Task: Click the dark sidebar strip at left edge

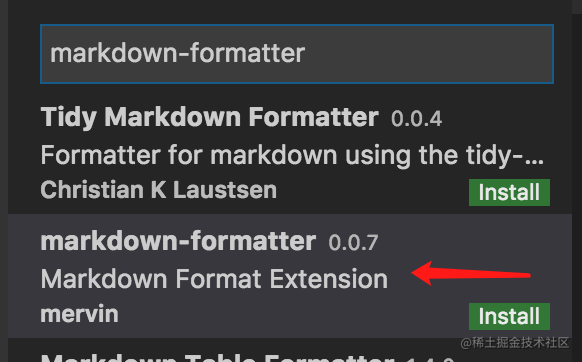Action: click(x=4, y=181)
